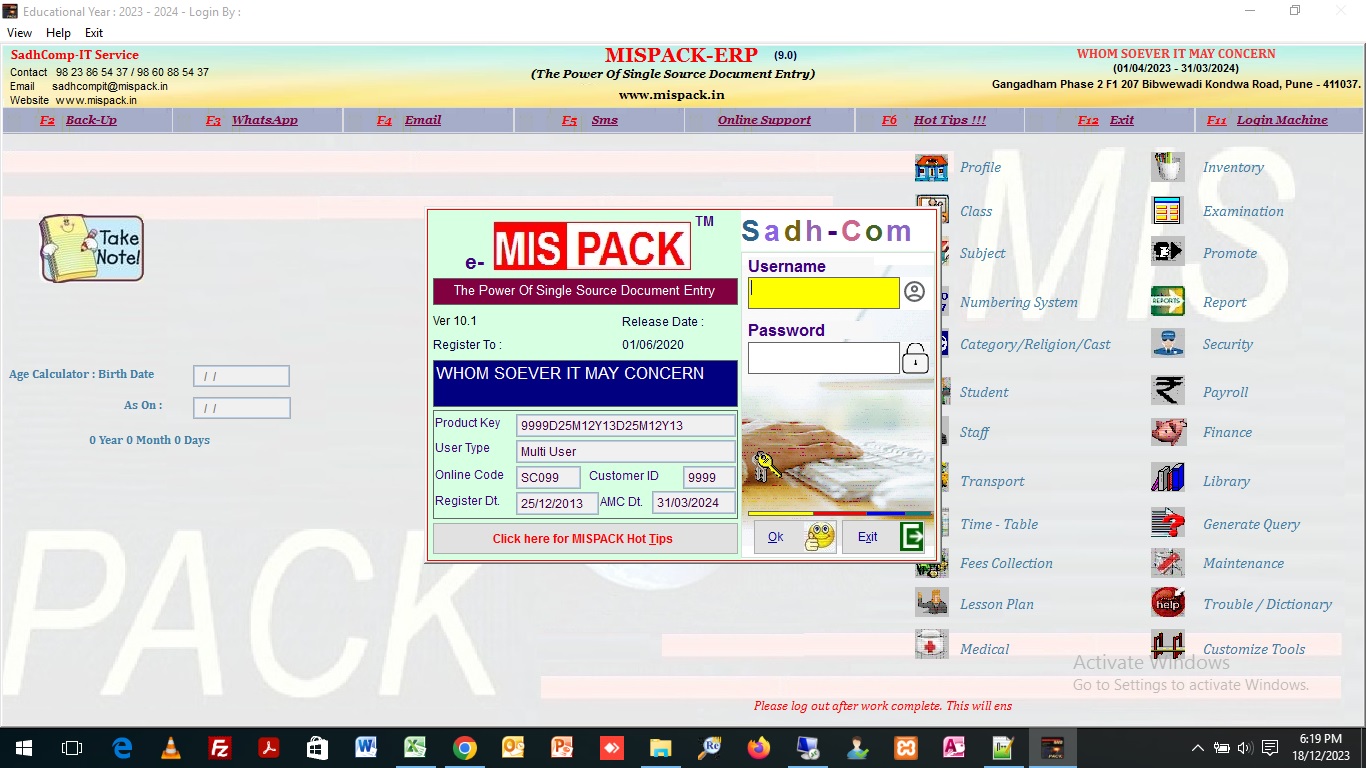This screenshot has width=1366, height=768.
Task: Open Google Chrome from the taskbar
Action: (464, 748)
